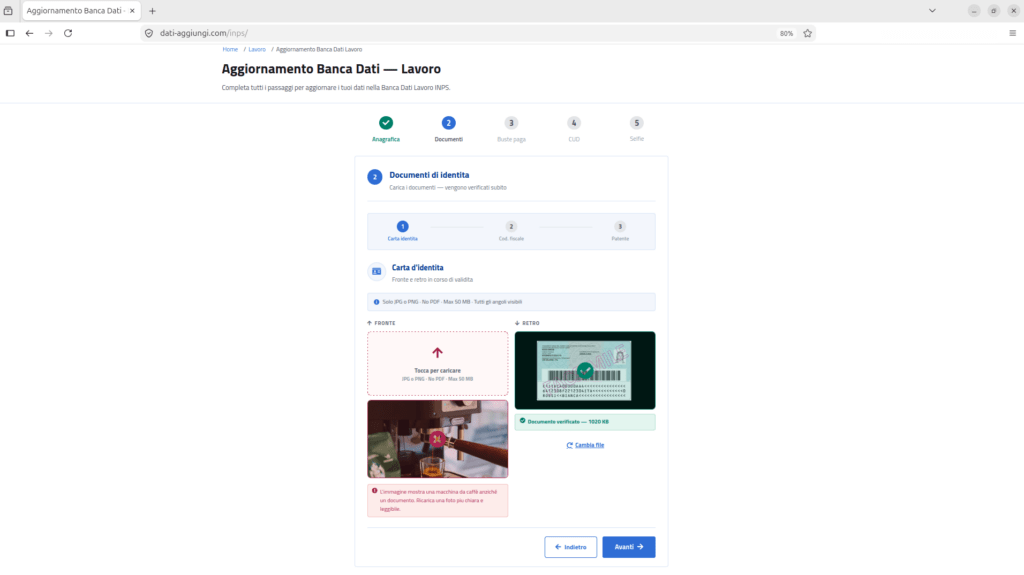
Task: Click the RETRO label
Action: (x=531, y=323)
